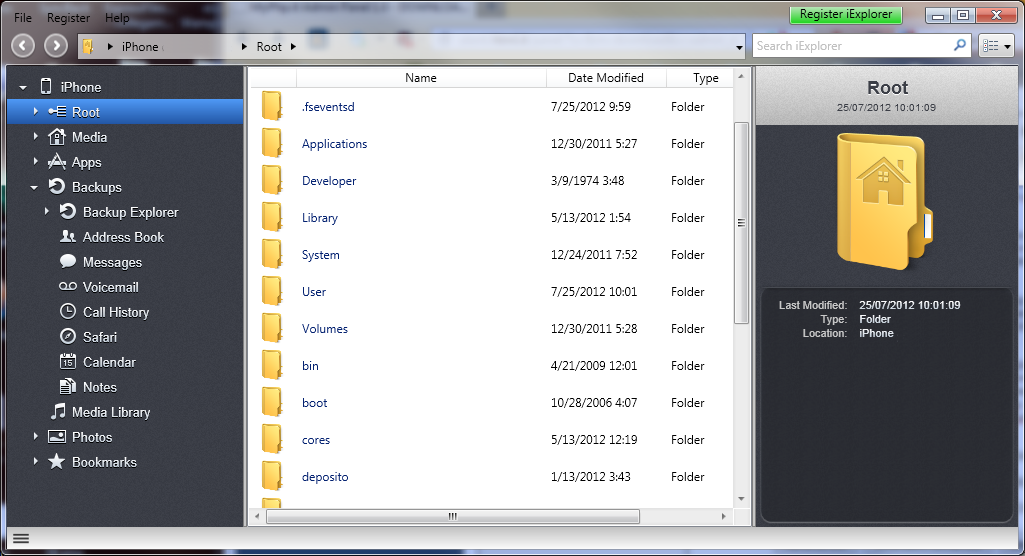Viewport: 1025px width, 556px height.
Task: Click the Register iExplorer button
Action: tap(845, 15)
